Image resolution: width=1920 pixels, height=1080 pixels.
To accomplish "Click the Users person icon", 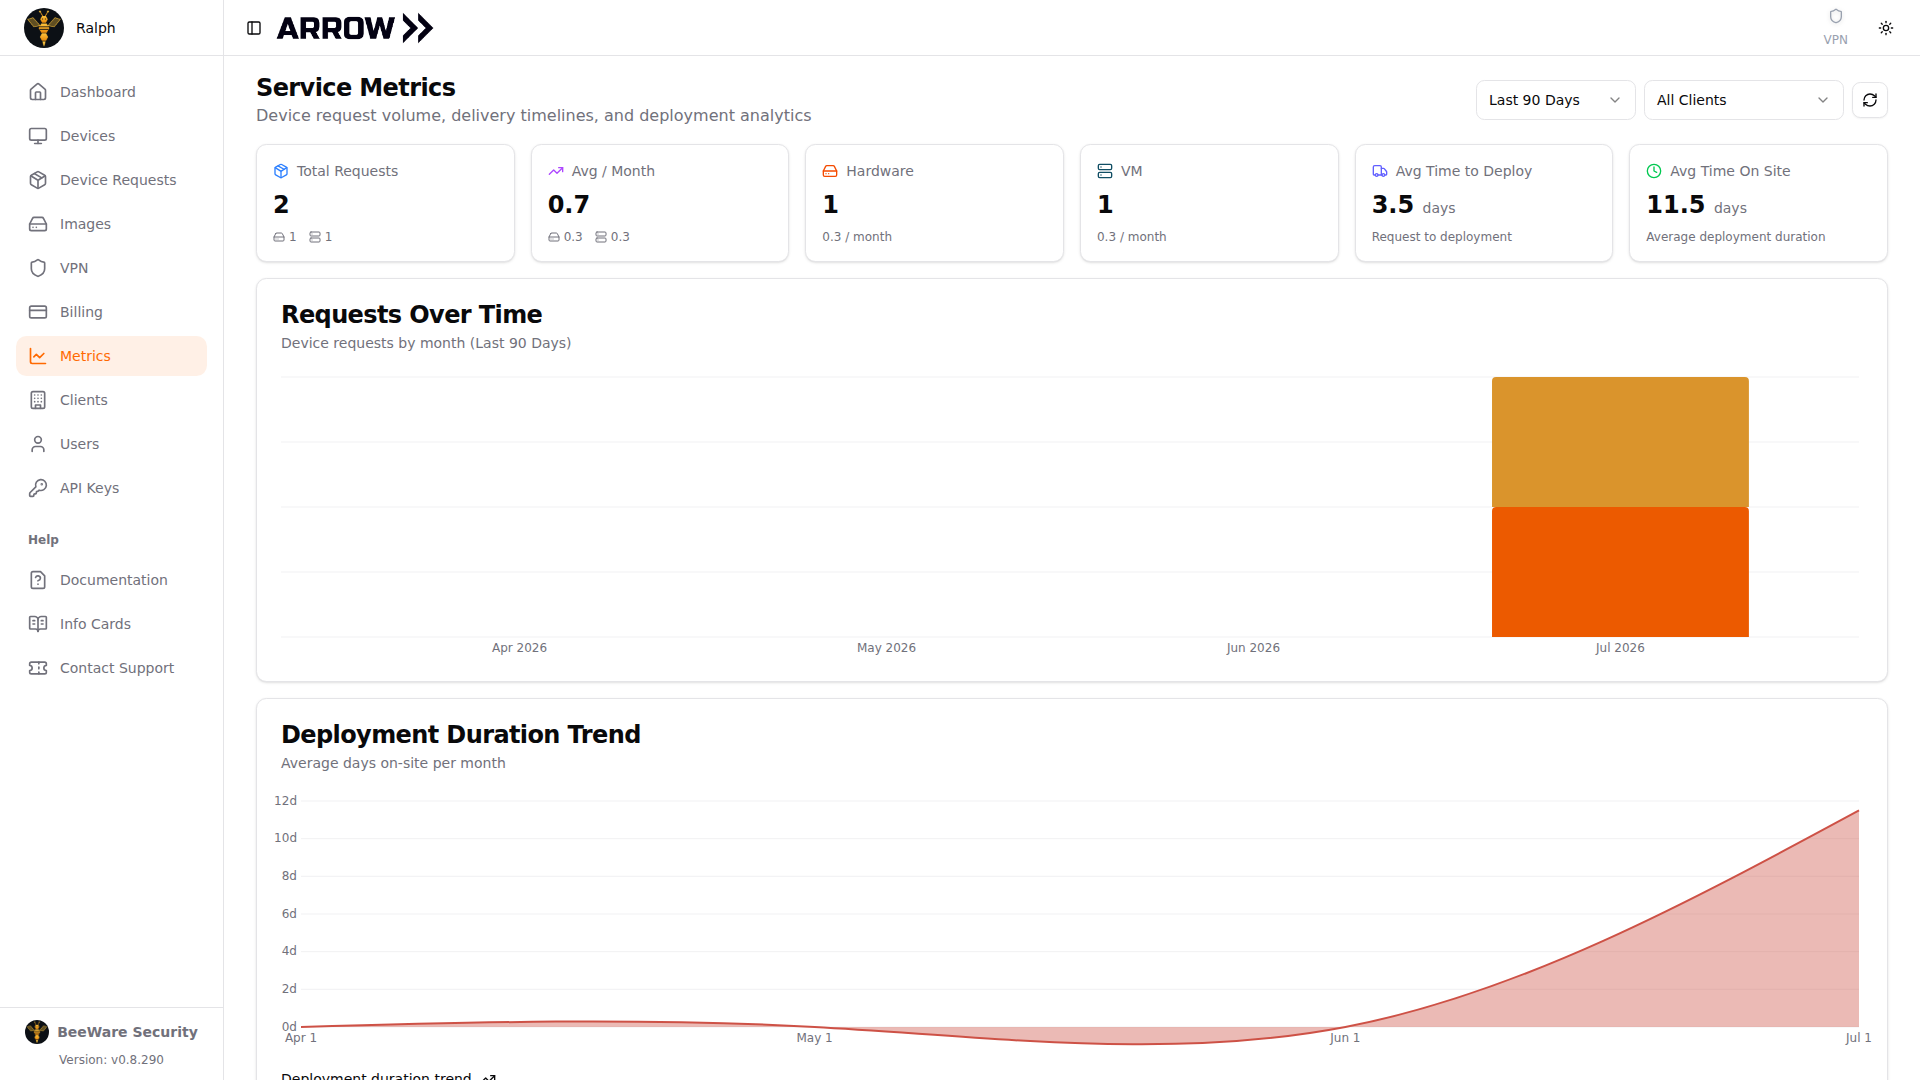I will point(38,444).
